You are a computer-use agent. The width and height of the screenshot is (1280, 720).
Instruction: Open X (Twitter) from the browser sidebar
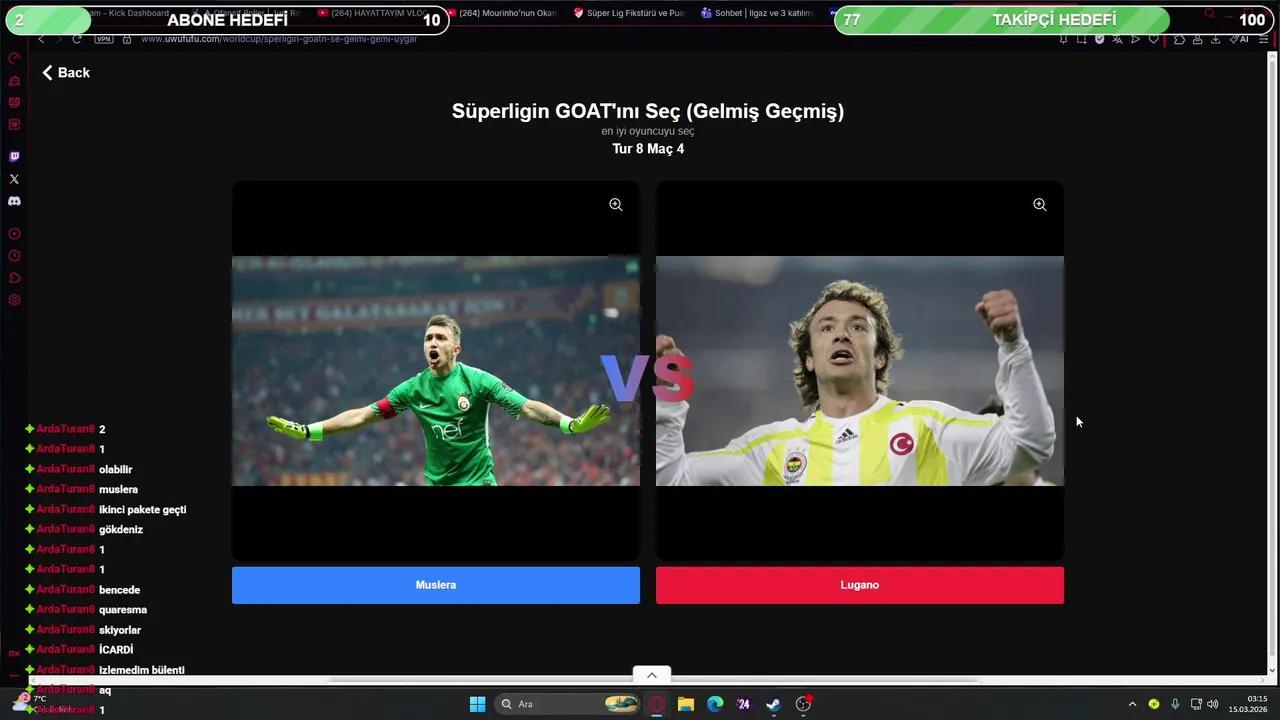point(14,179)
